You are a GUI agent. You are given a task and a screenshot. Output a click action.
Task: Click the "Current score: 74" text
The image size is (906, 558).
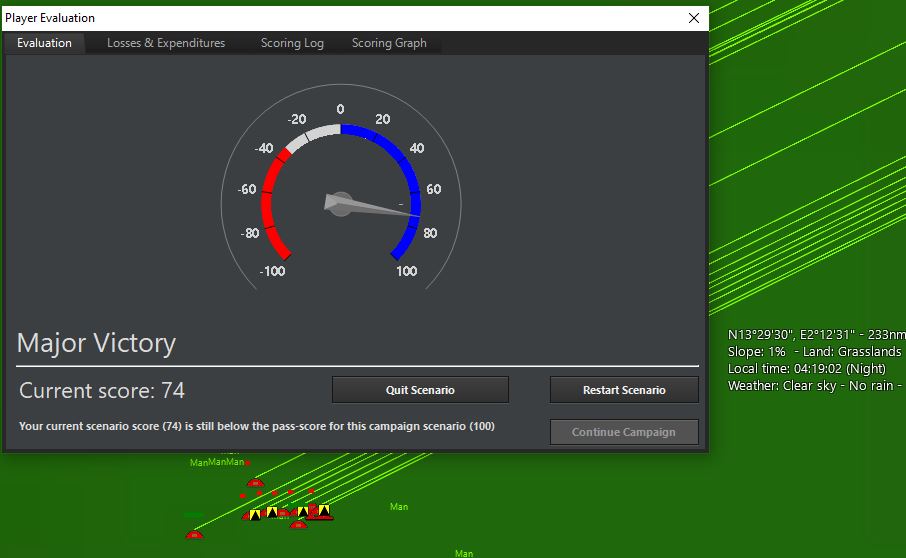pyautogui.click(x=102, y=390)
